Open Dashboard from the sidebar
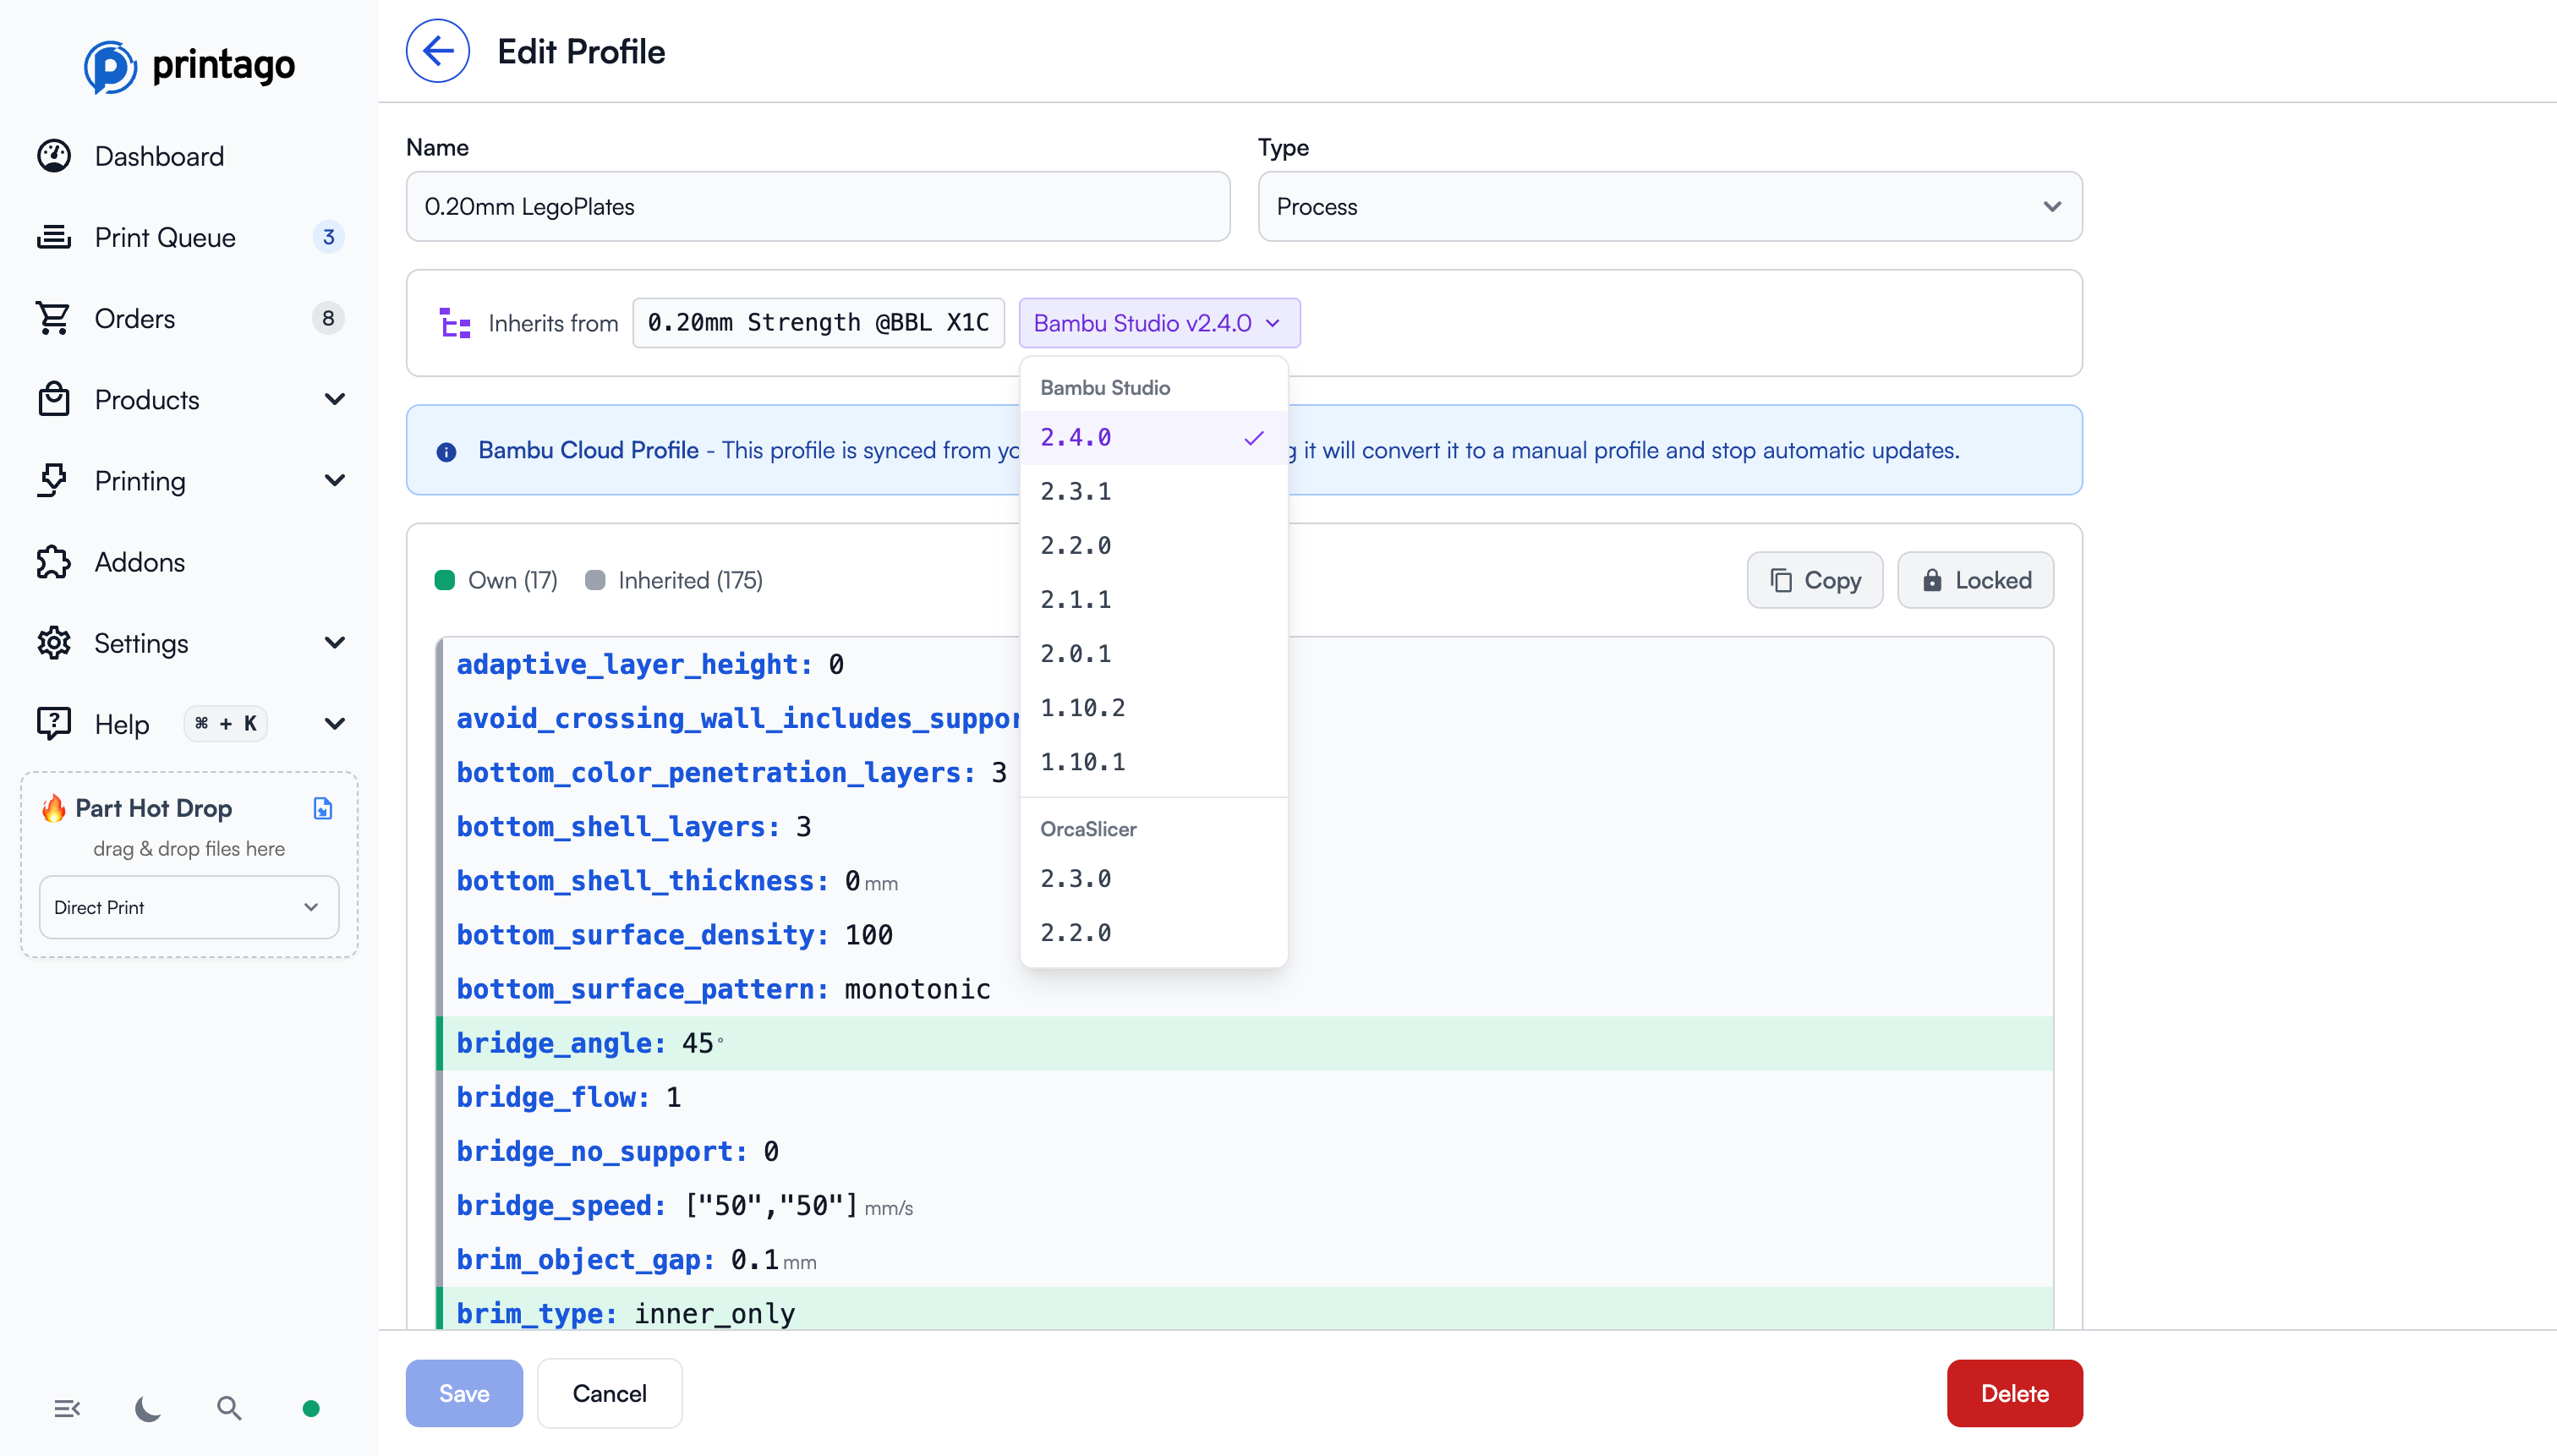 coord(159,156)
